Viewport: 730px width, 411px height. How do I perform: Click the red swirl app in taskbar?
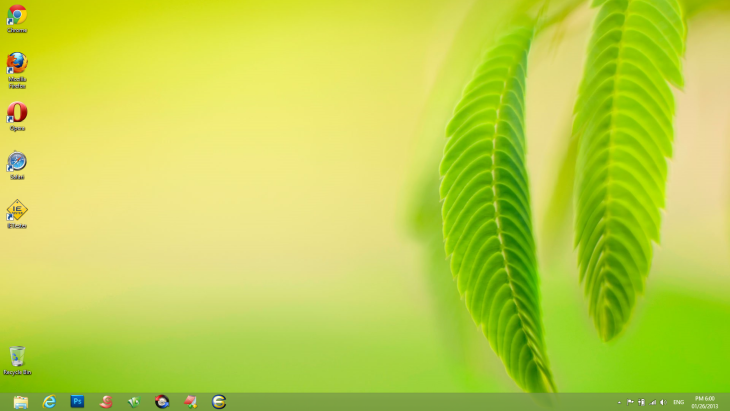pyautogui.click(x=106, y=402)
